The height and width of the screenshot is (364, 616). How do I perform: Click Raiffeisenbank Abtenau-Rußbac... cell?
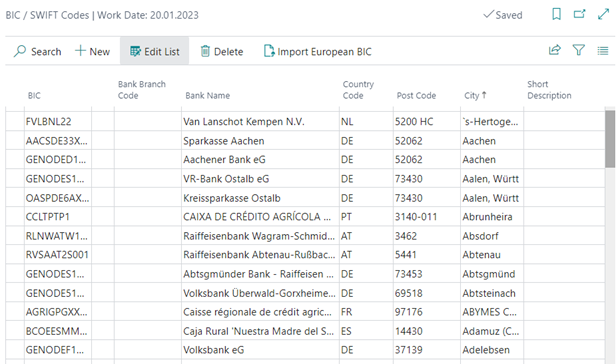[260, 255]
